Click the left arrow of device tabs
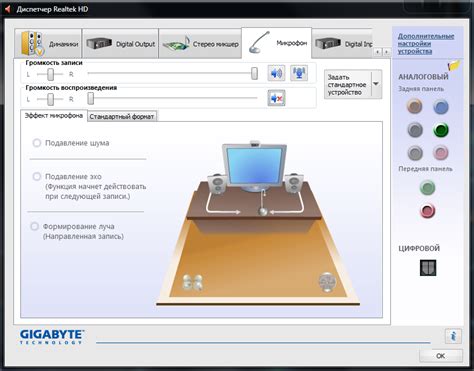 point(377,52)
